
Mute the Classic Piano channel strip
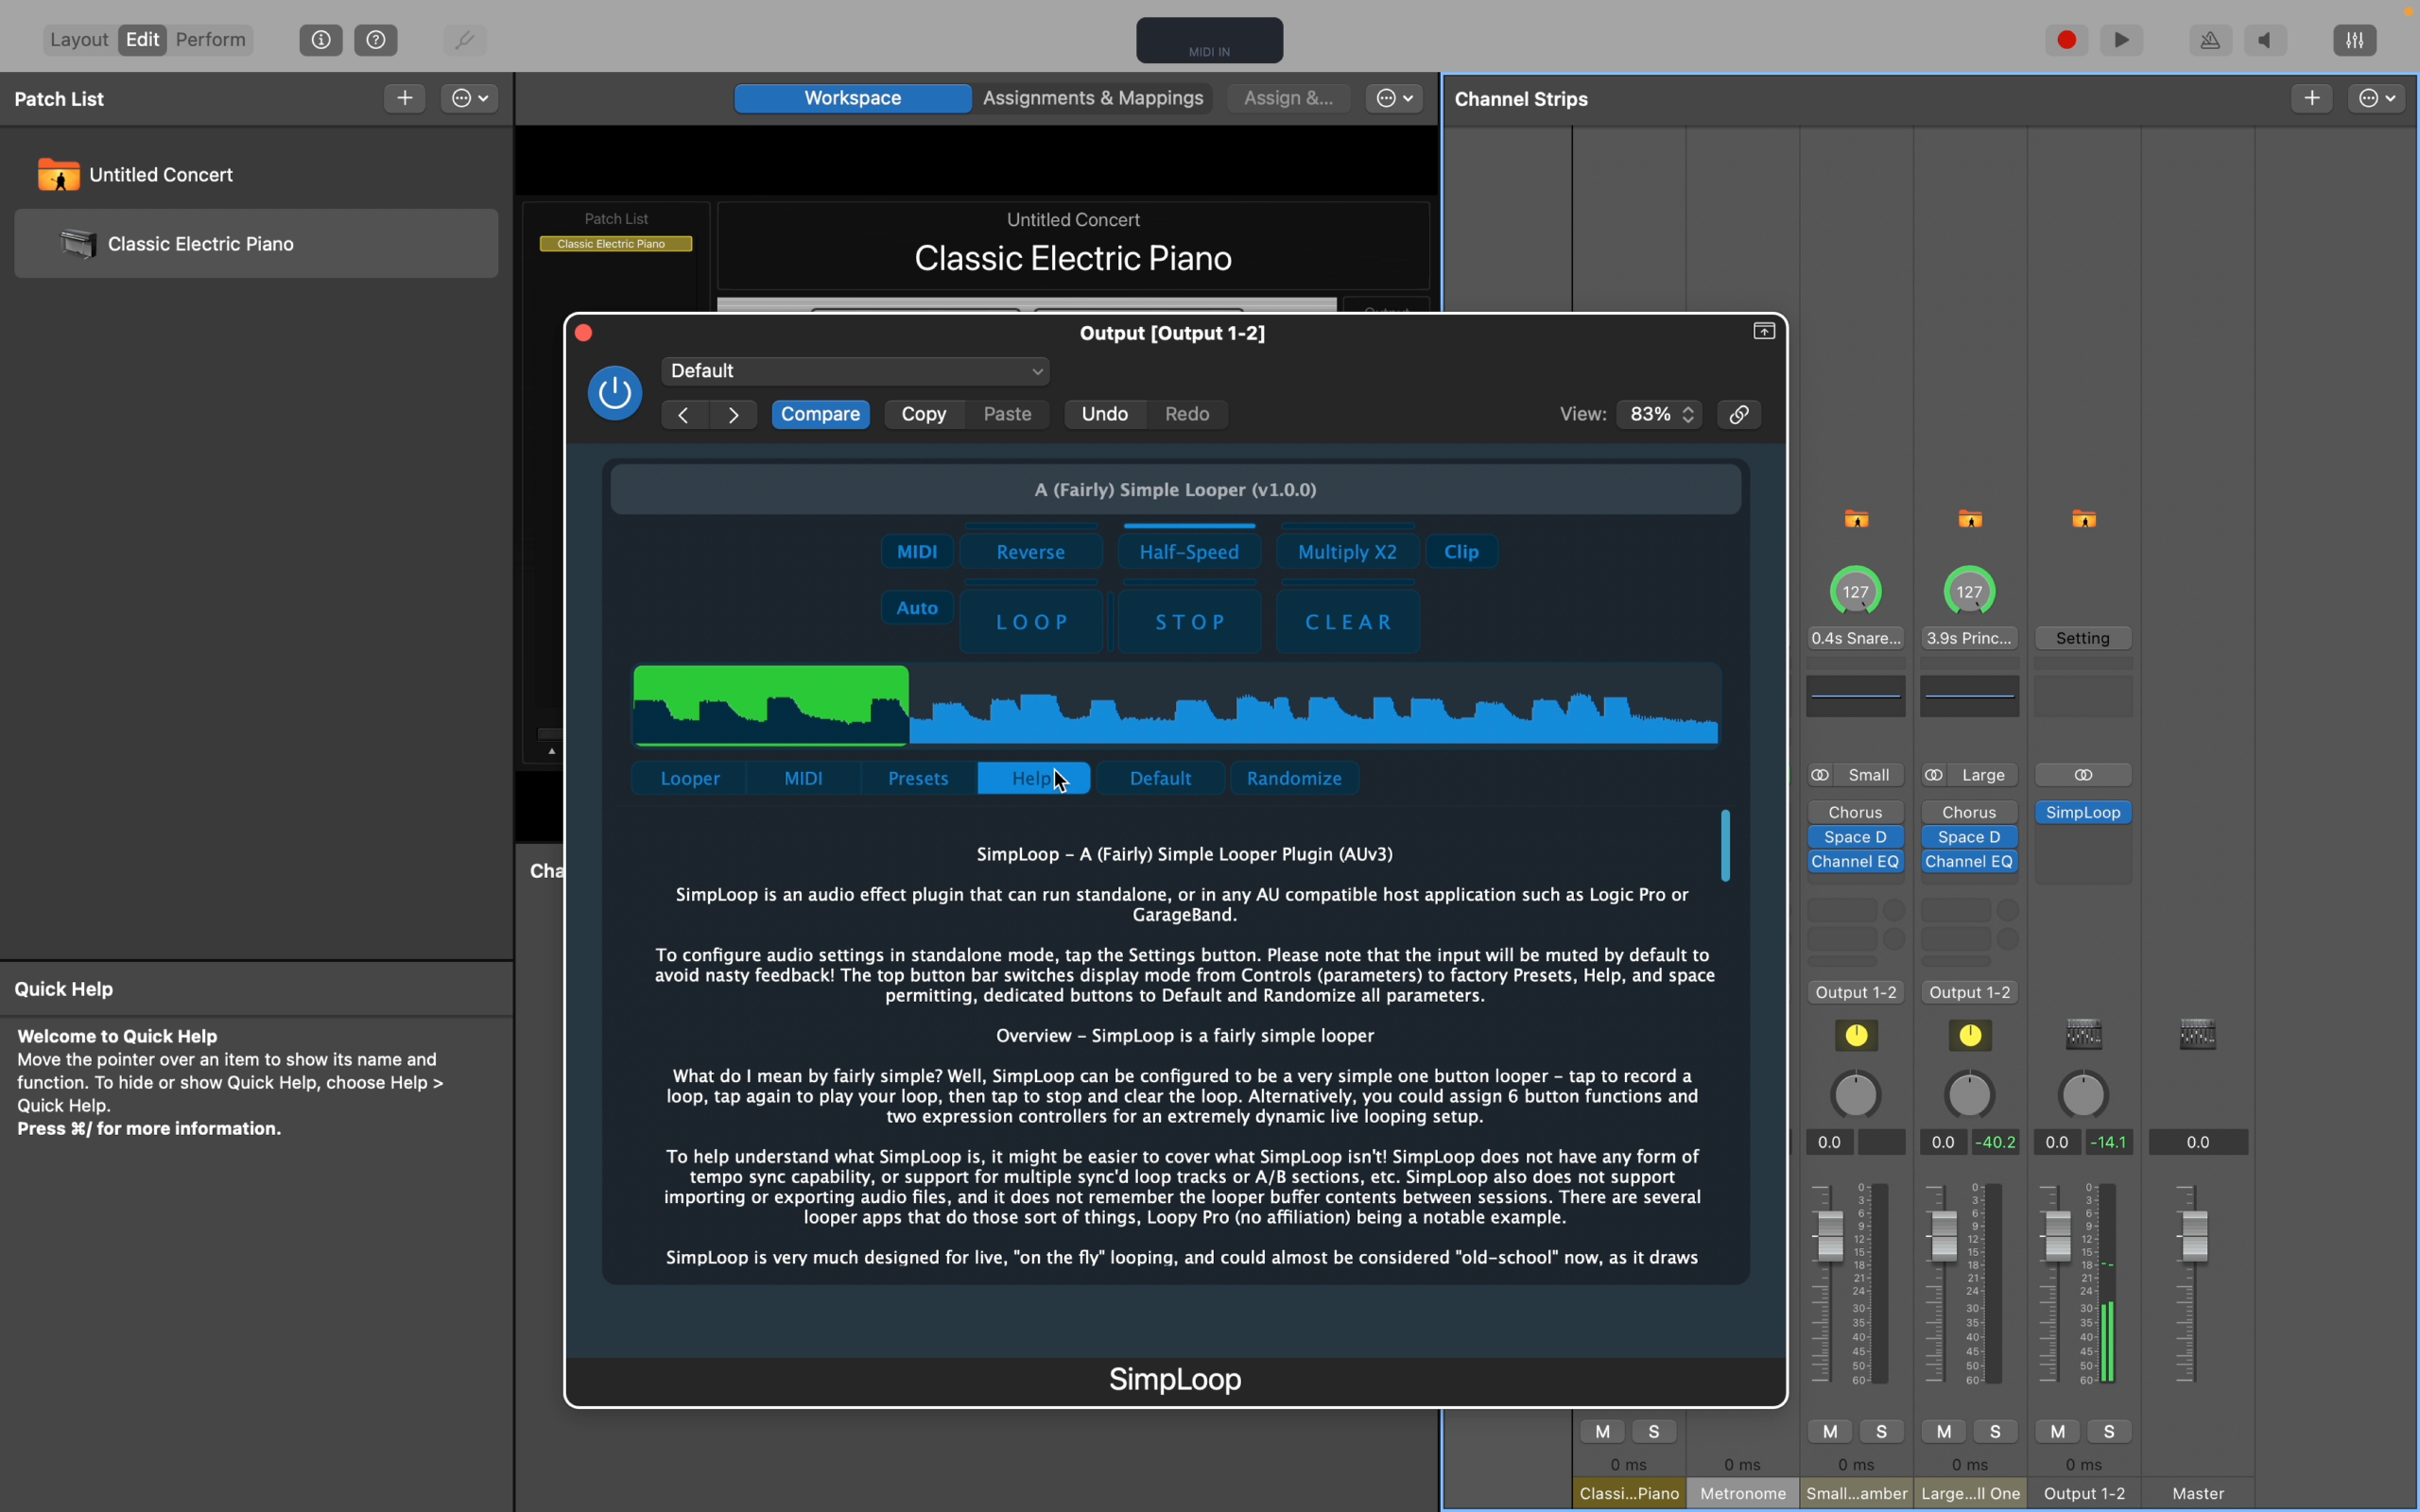pos(1603,1432)
